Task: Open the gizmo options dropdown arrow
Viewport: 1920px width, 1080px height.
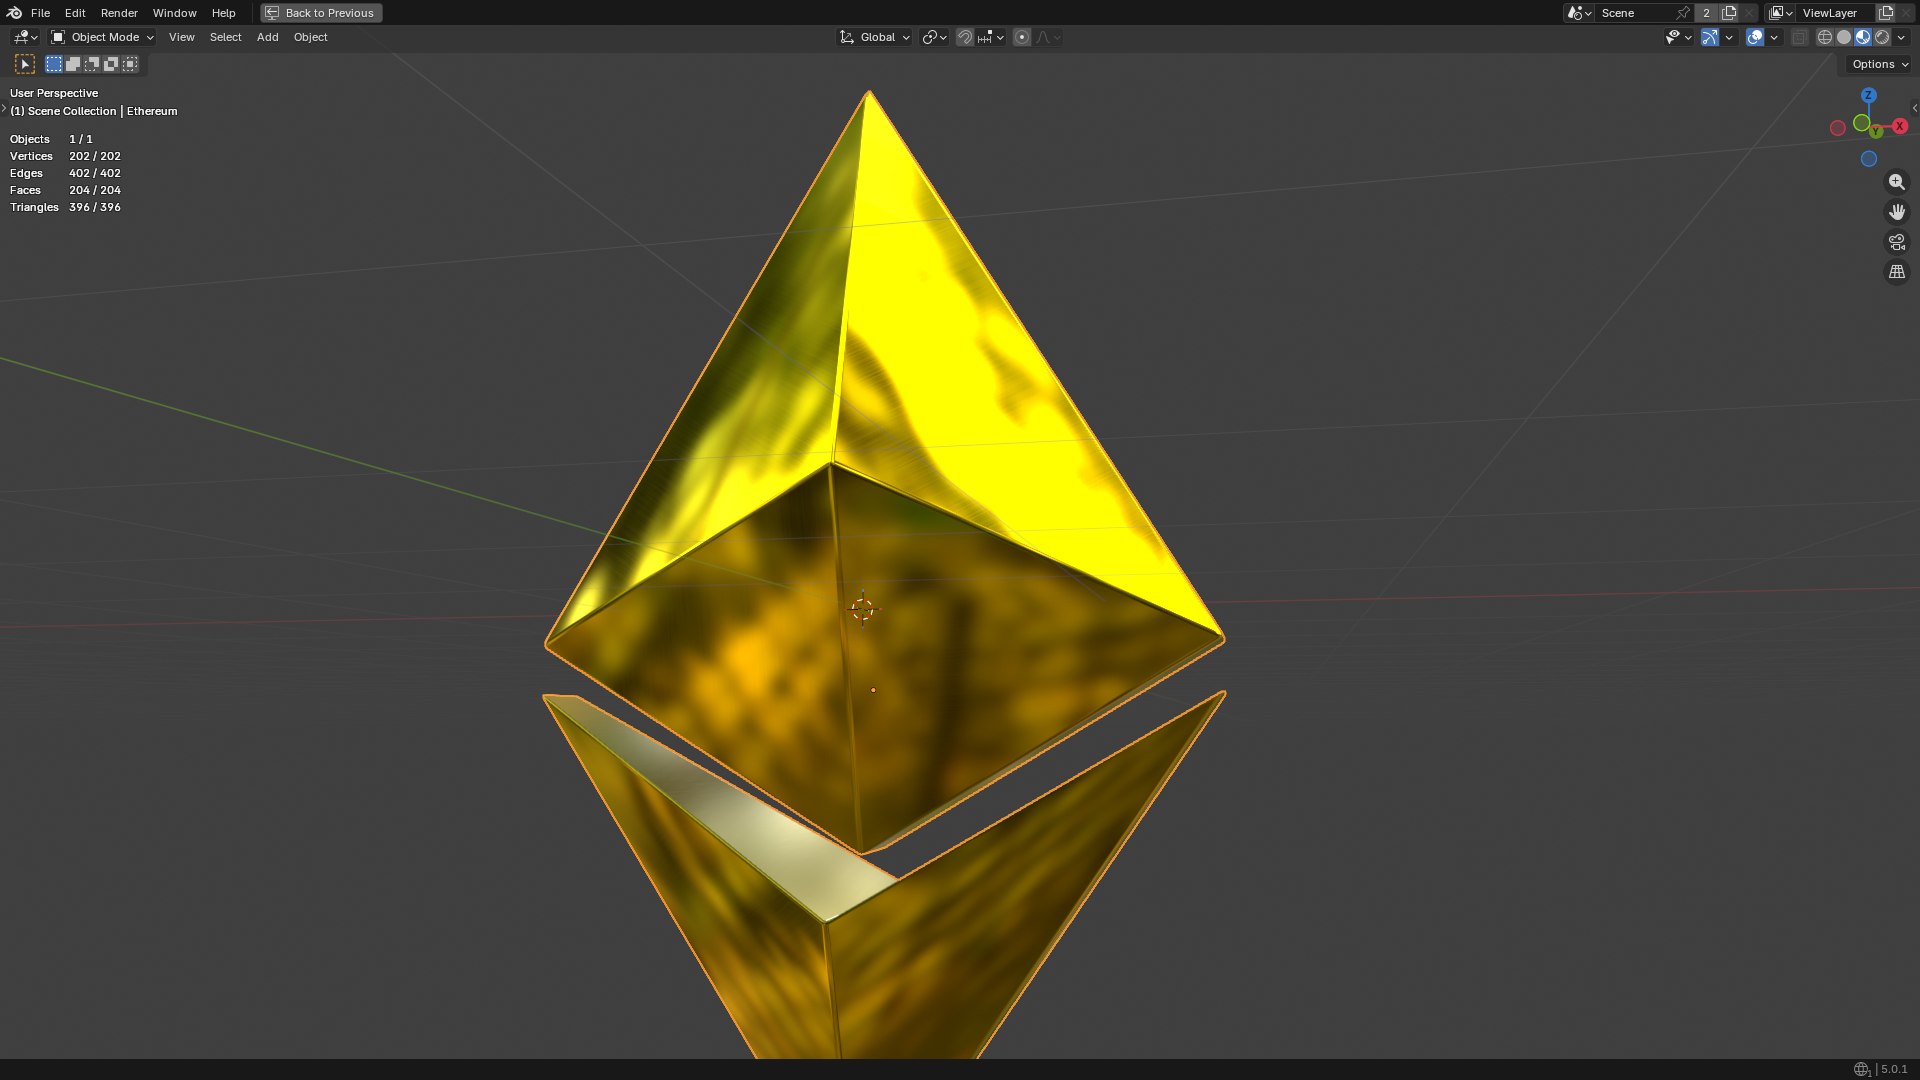Action: pos(1729,37)
